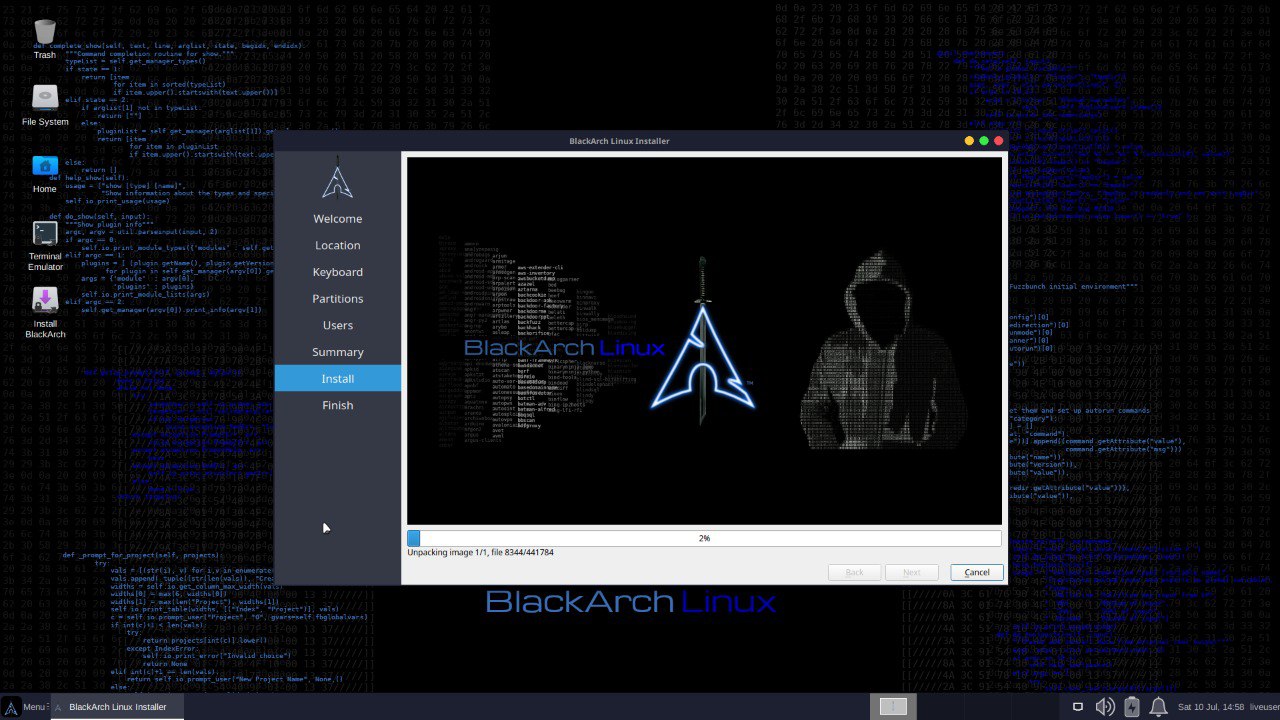Click the disabled Next button
Screen dimensions: 1280x720
(x=912, y=572)
